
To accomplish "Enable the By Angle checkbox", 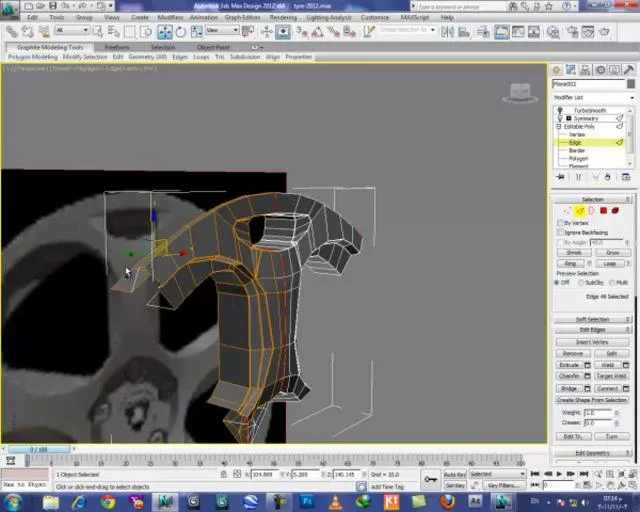I will click(x=560, y=243).
